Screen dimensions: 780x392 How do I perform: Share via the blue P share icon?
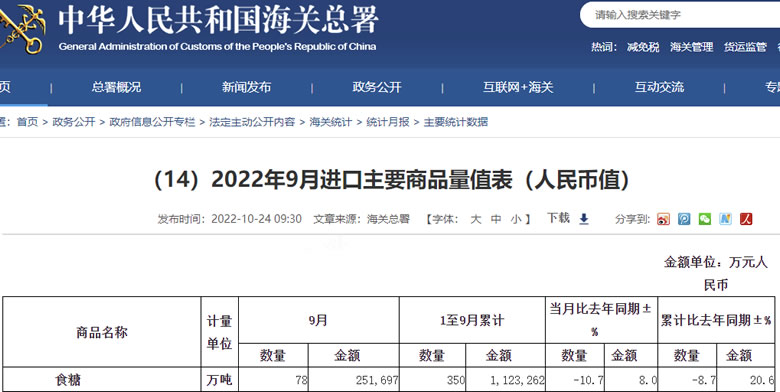[x=684, y=219]
